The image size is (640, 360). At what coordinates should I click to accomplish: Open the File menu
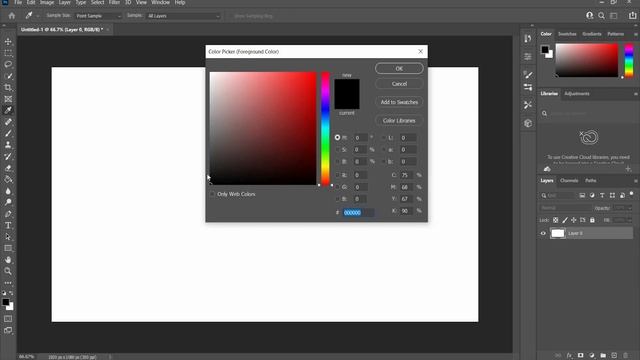click(x=18, y=2)
